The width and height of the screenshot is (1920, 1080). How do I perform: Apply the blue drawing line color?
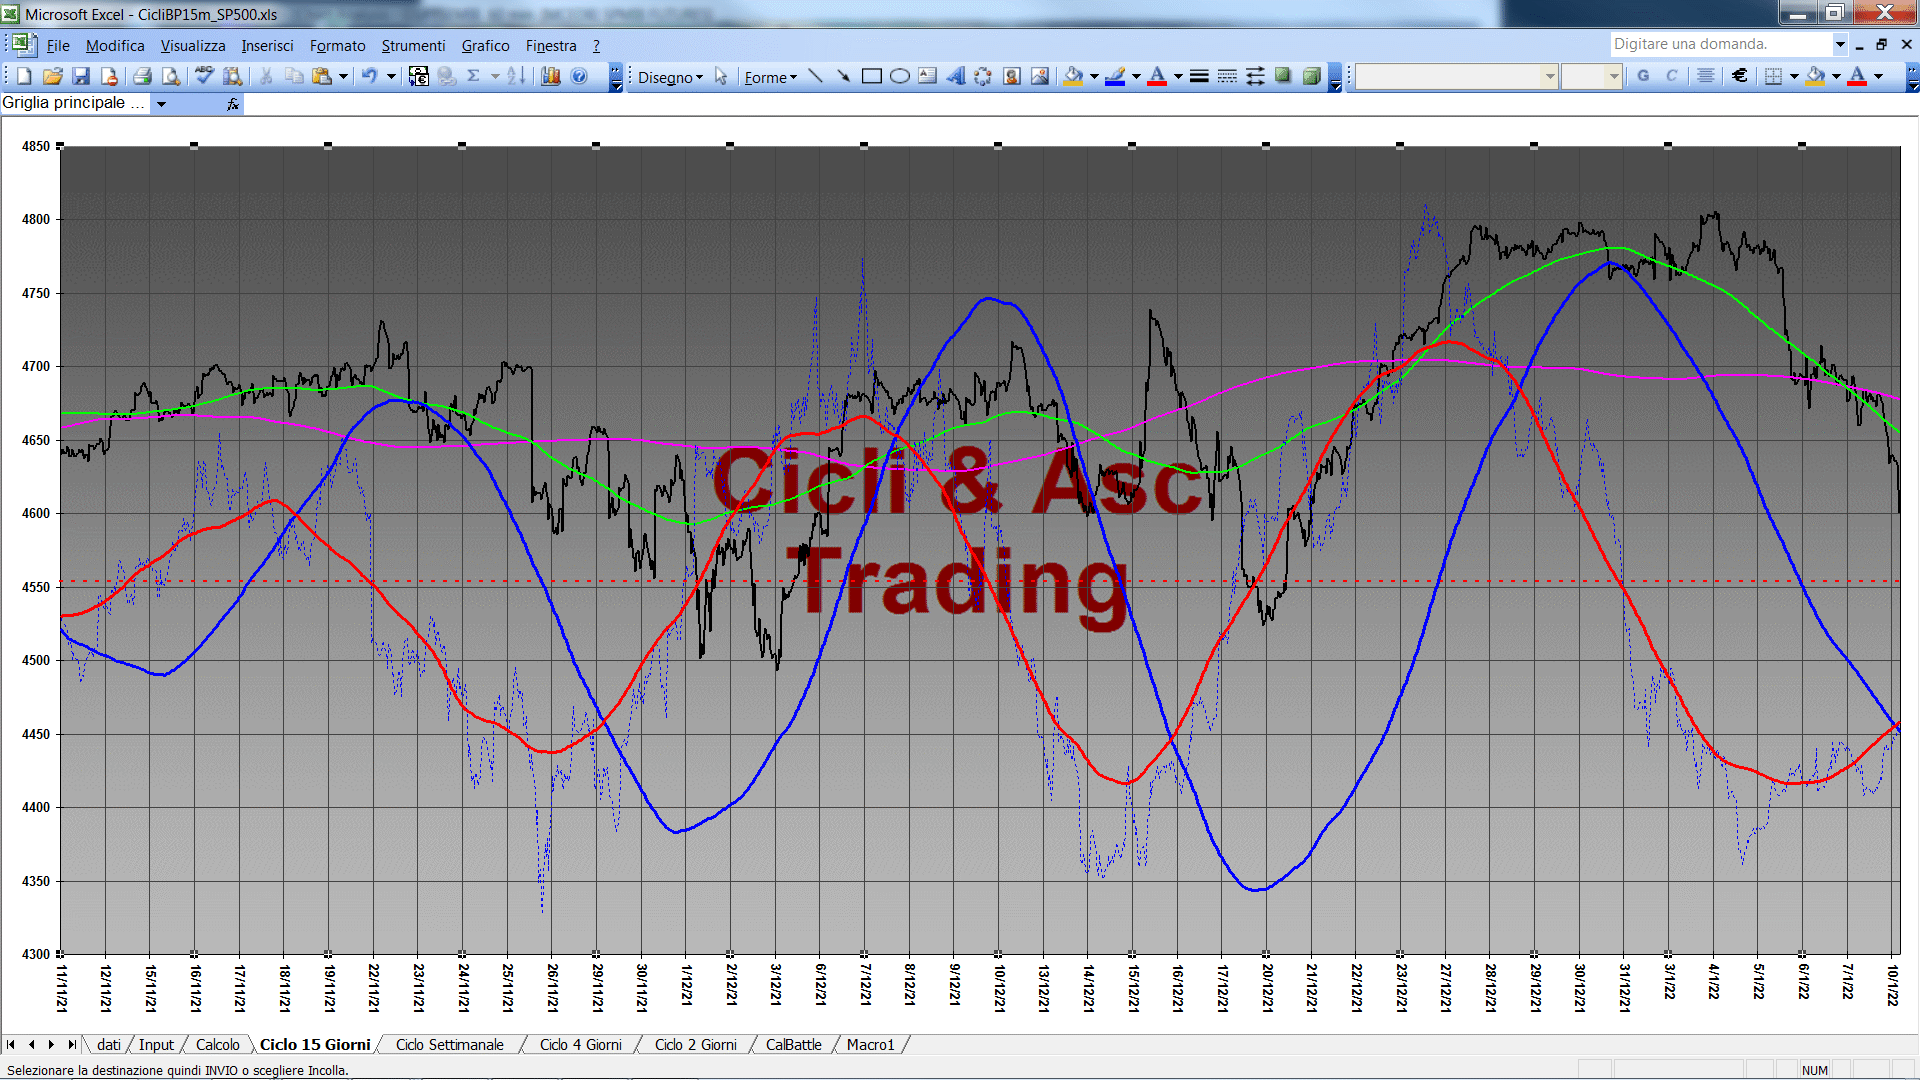(1116, 76)
